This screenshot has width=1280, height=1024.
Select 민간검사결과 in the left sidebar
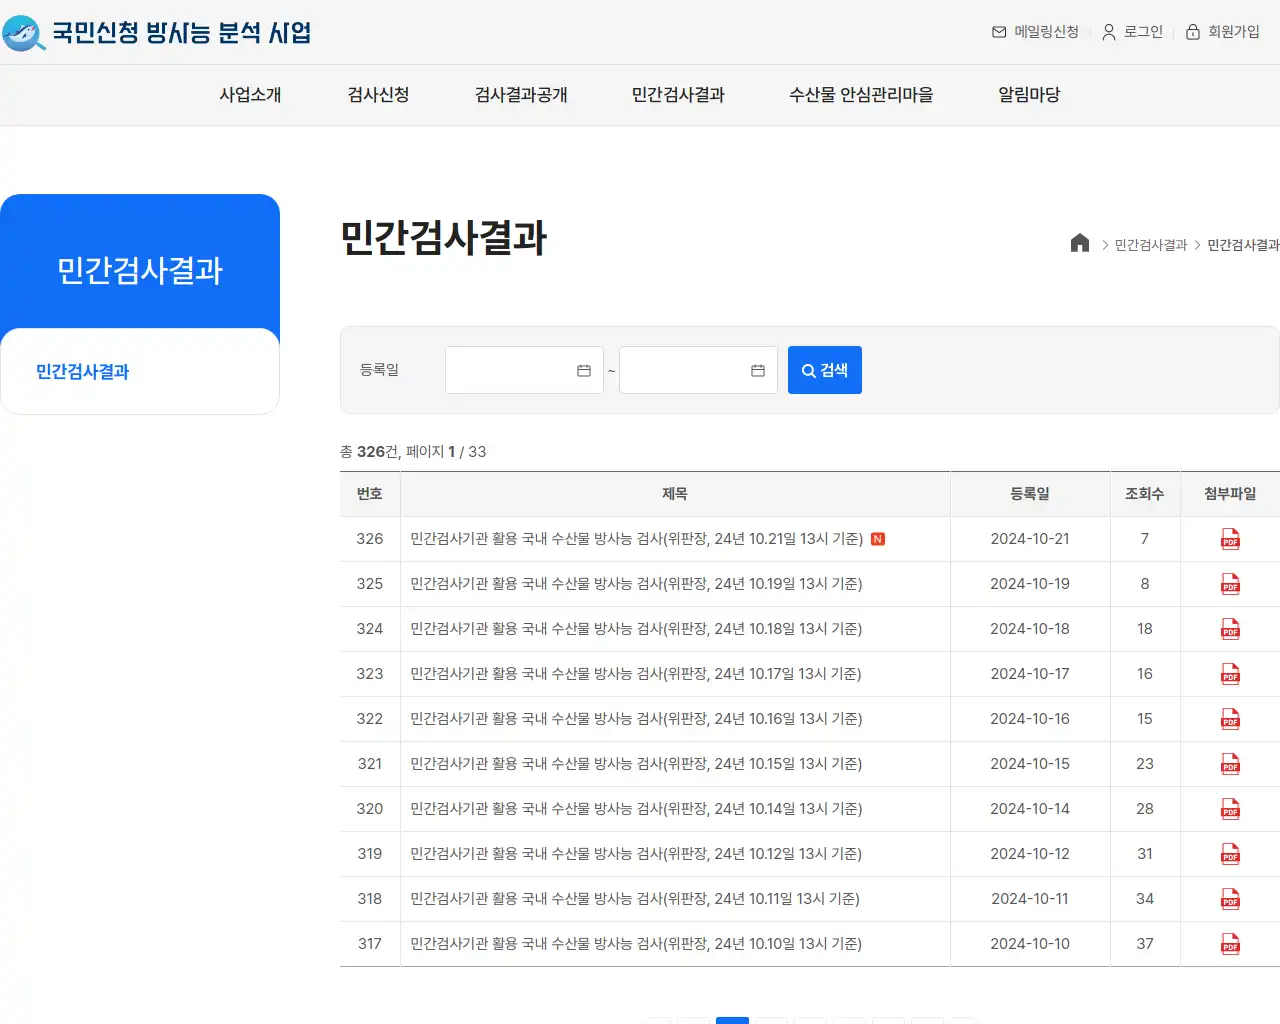tap(83, 372)
